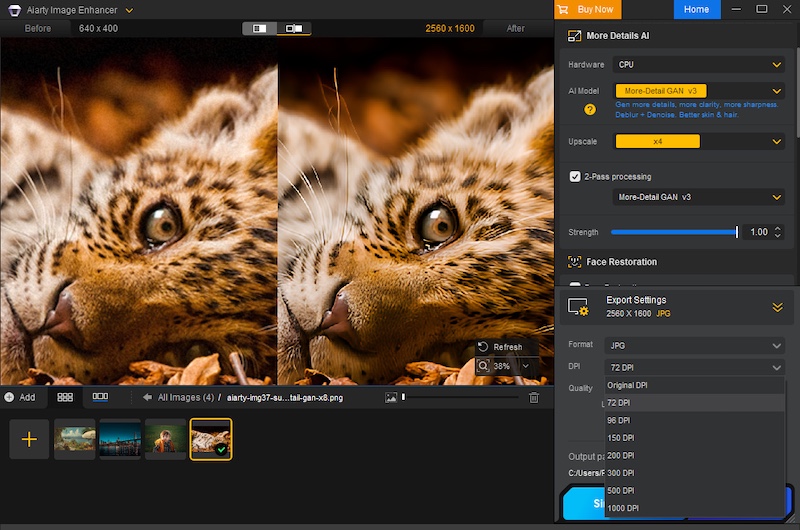The image size is (800, 530).
Task: Click the Strength slider handle
Action: coord(737,232)
